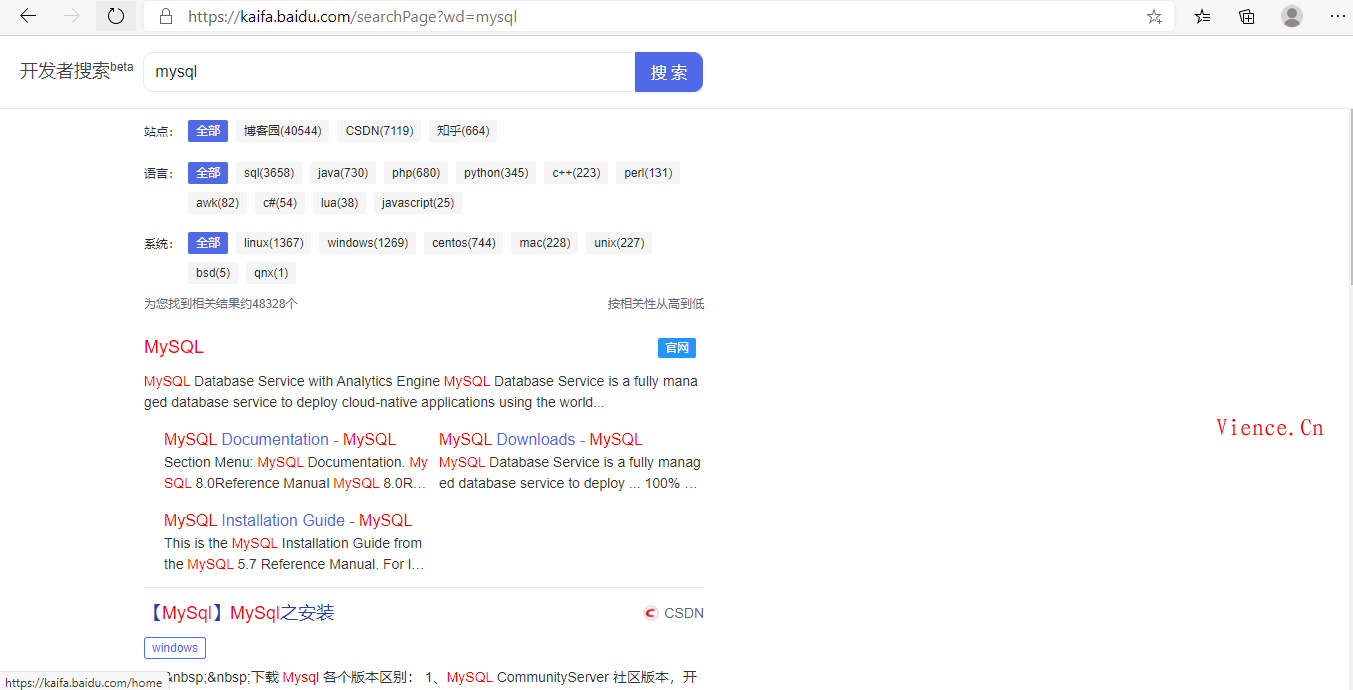The image size is (1353, 690).
Task: Choose the python language tag
Action: pyautogui.click(x=496, y=173)
